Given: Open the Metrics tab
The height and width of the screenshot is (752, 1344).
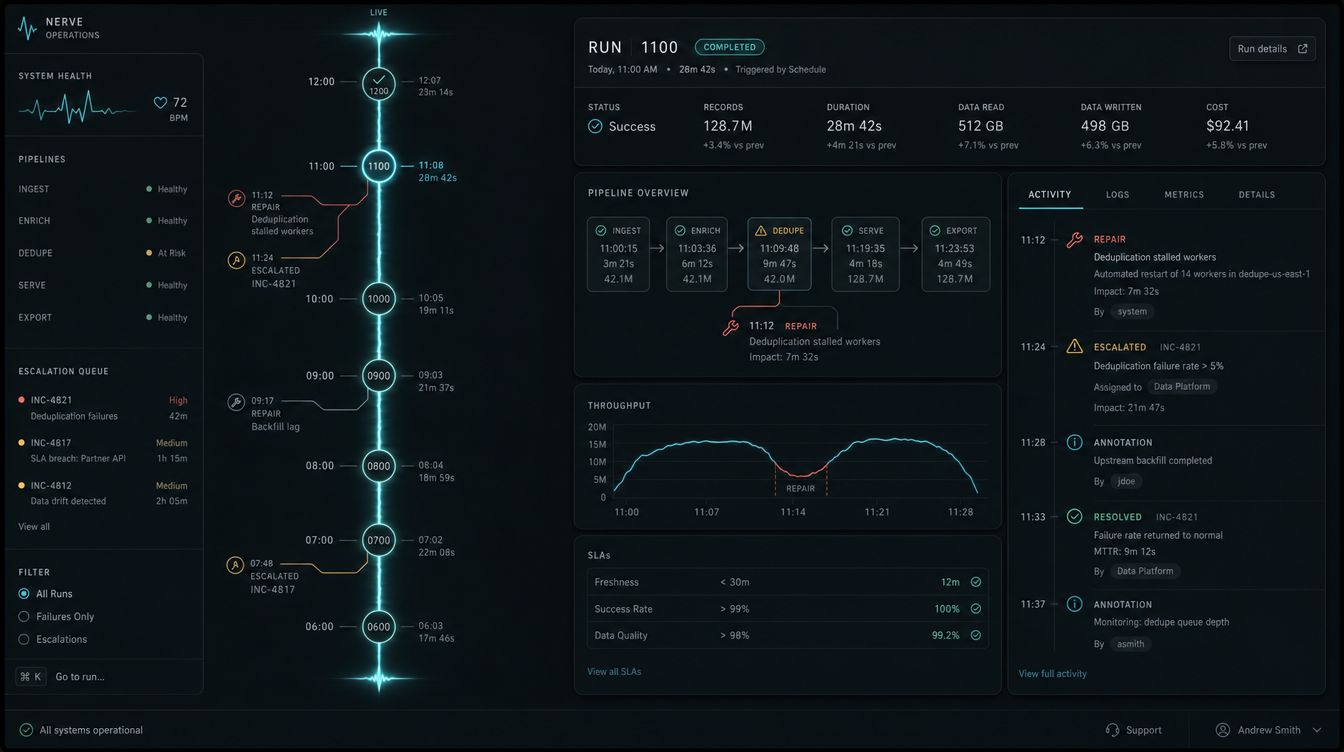Looking at the screenshot, I should (x=1184, y=195).
